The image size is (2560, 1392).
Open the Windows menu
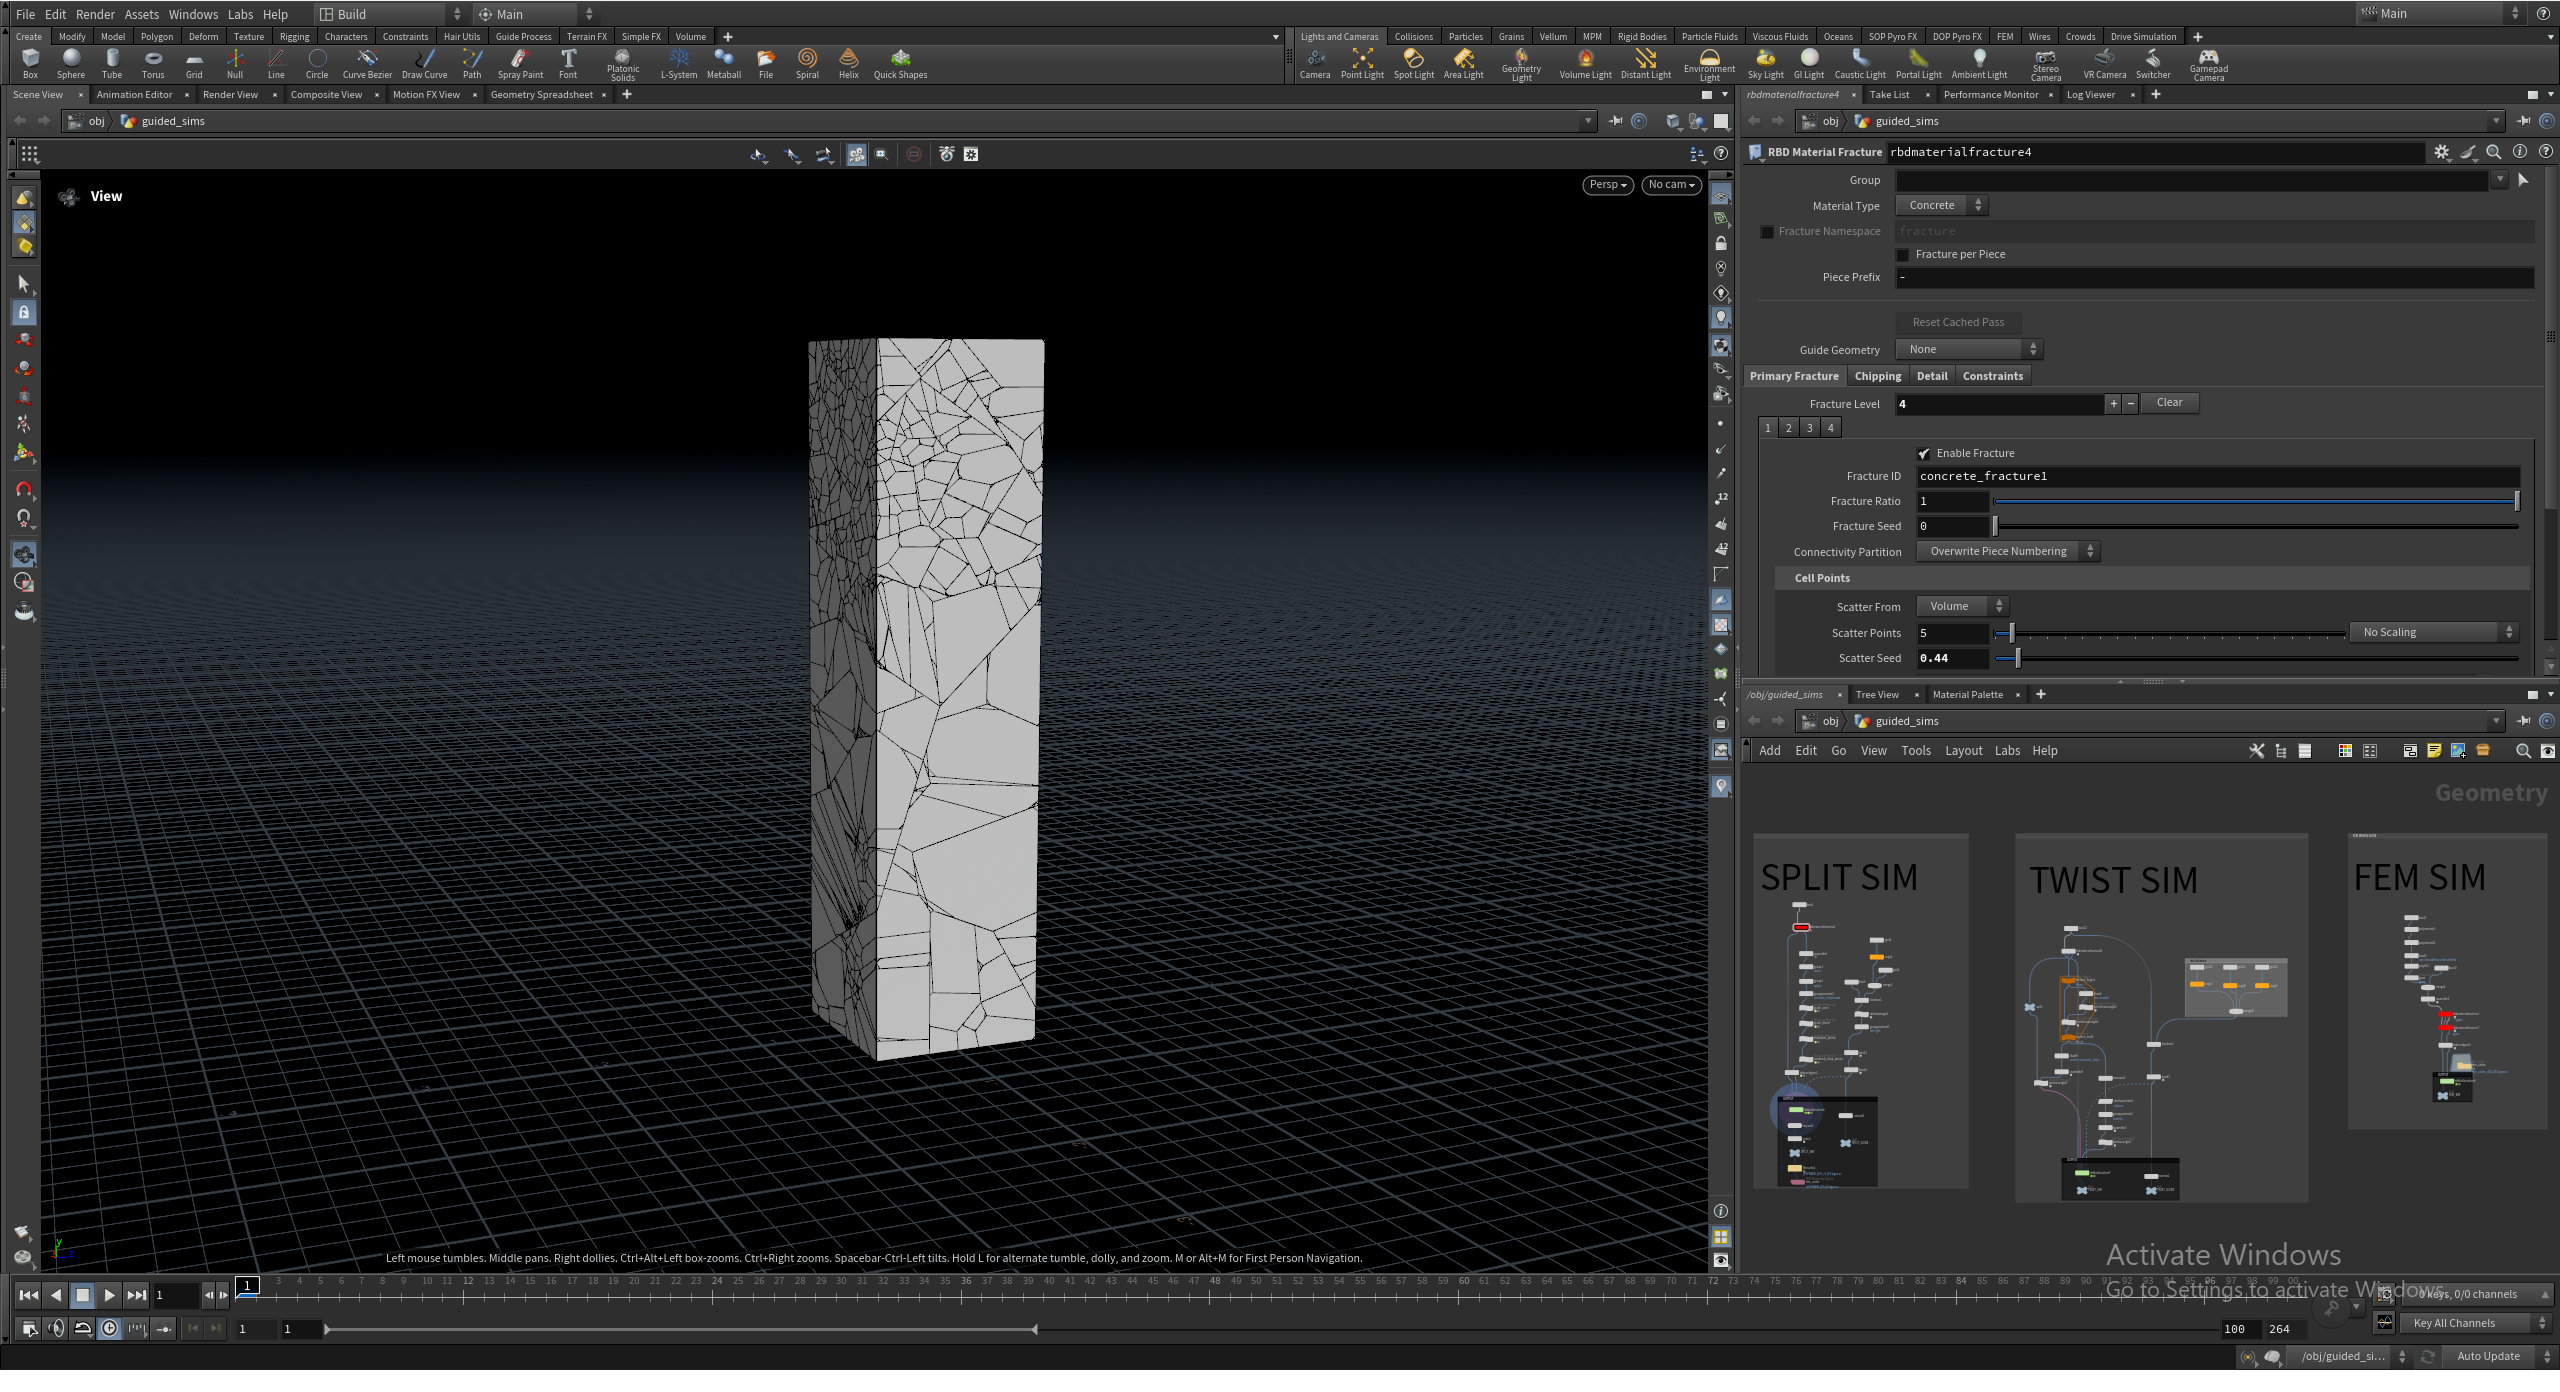[x=193, y=14]
